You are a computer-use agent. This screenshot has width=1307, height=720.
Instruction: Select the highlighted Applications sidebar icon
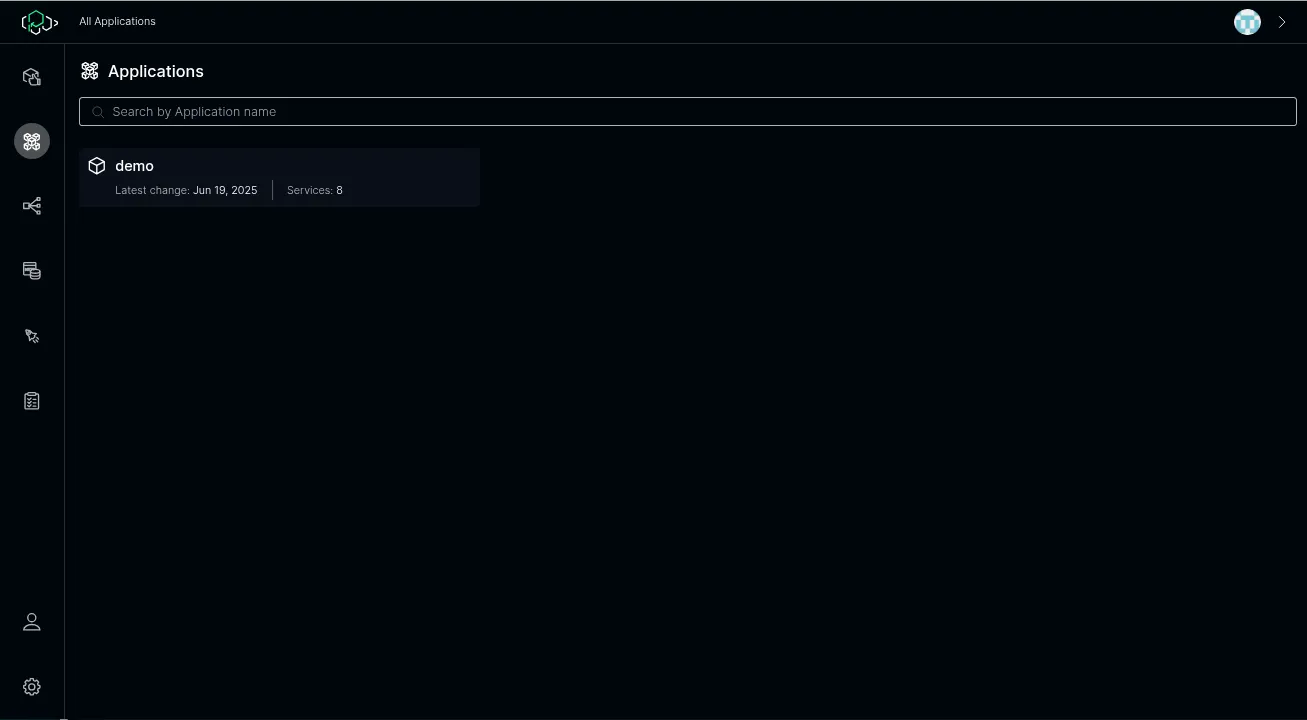[32, 141]
